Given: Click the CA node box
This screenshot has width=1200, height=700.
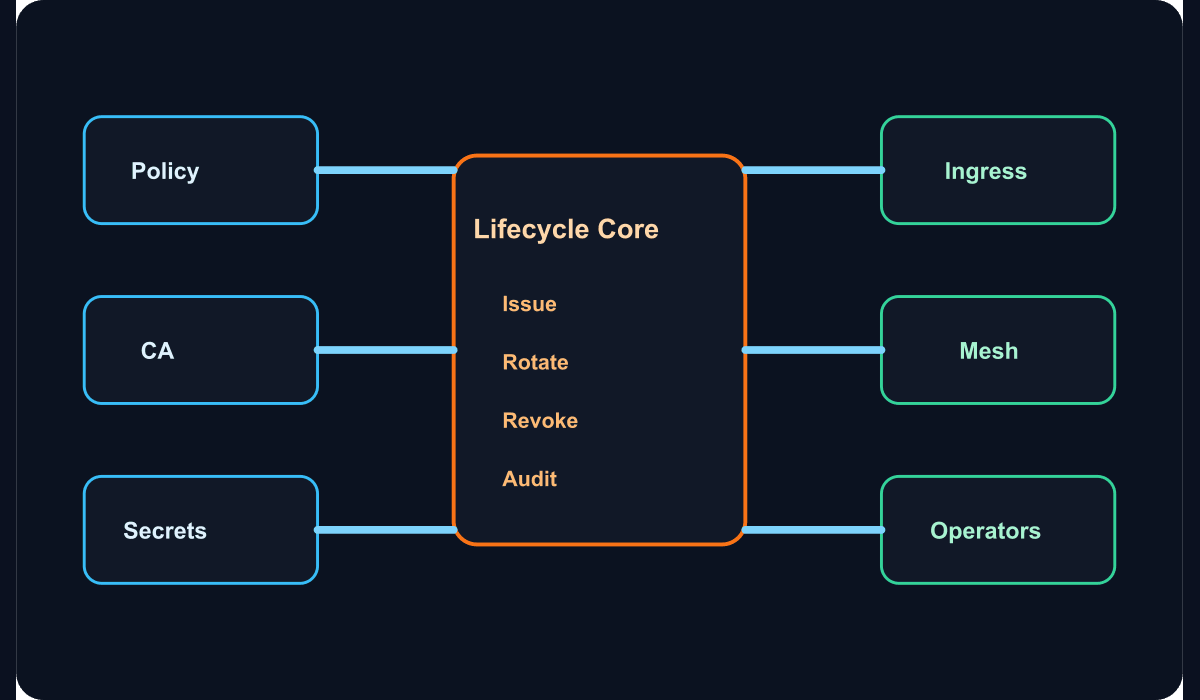Looking at the screenshot, I should pyautogui.click(x=201, y=350).
